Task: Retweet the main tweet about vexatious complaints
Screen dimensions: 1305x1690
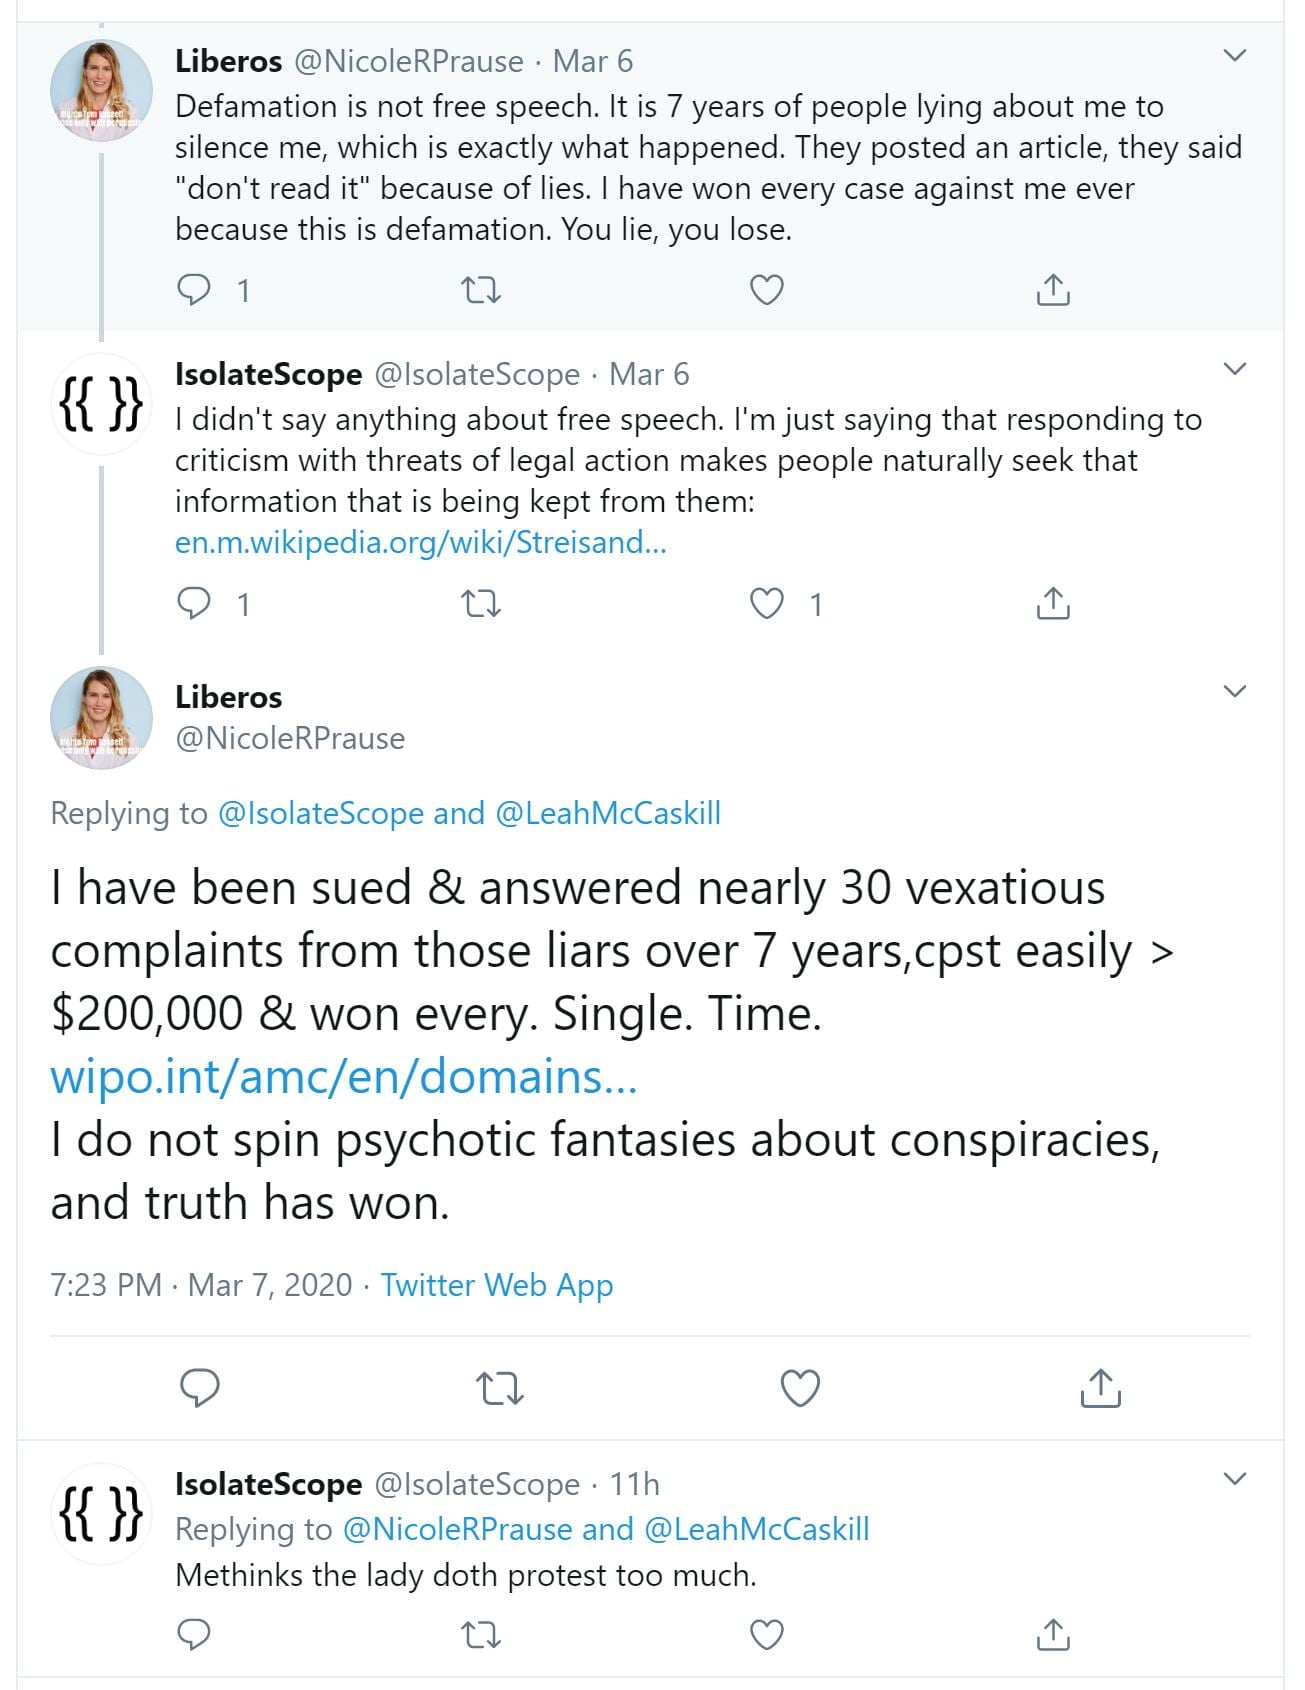Action: pyautogui.click(x=499, y=1388)
